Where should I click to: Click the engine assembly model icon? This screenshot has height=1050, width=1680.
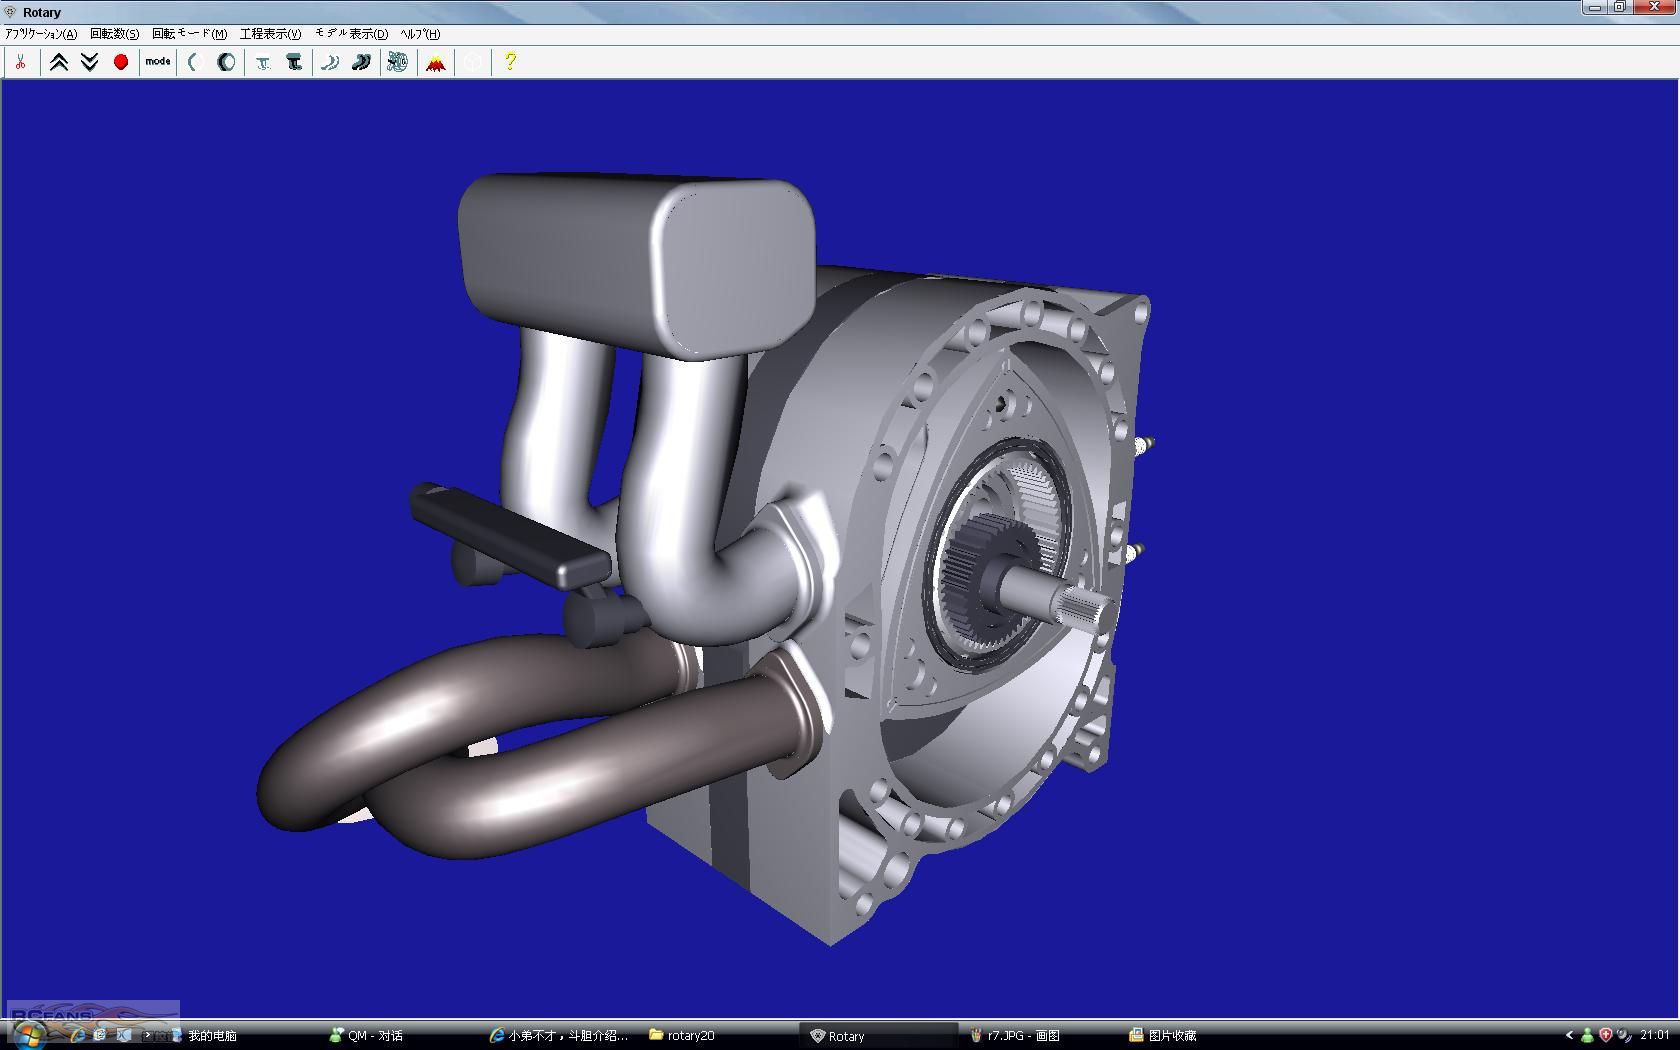click(x=398, y=62)
